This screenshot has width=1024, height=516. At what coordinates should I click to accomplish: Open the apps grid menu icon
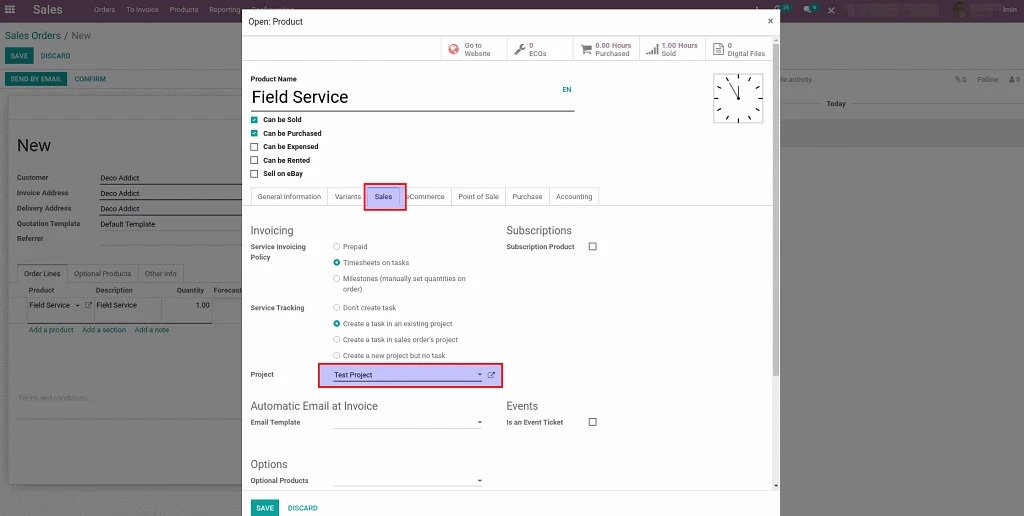tap(10, 9)
